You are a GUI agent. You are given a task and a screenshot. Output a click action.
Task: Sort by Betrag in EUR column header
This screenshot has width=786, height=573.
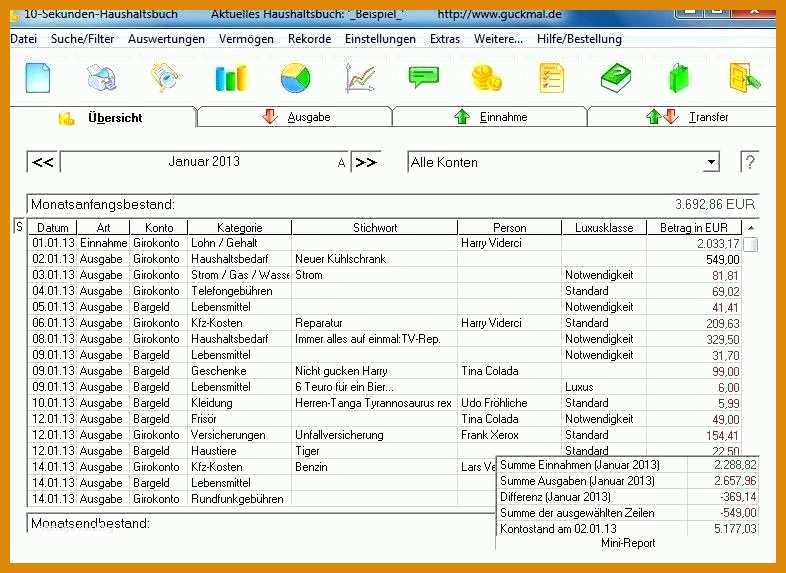(x=694, y=228)
